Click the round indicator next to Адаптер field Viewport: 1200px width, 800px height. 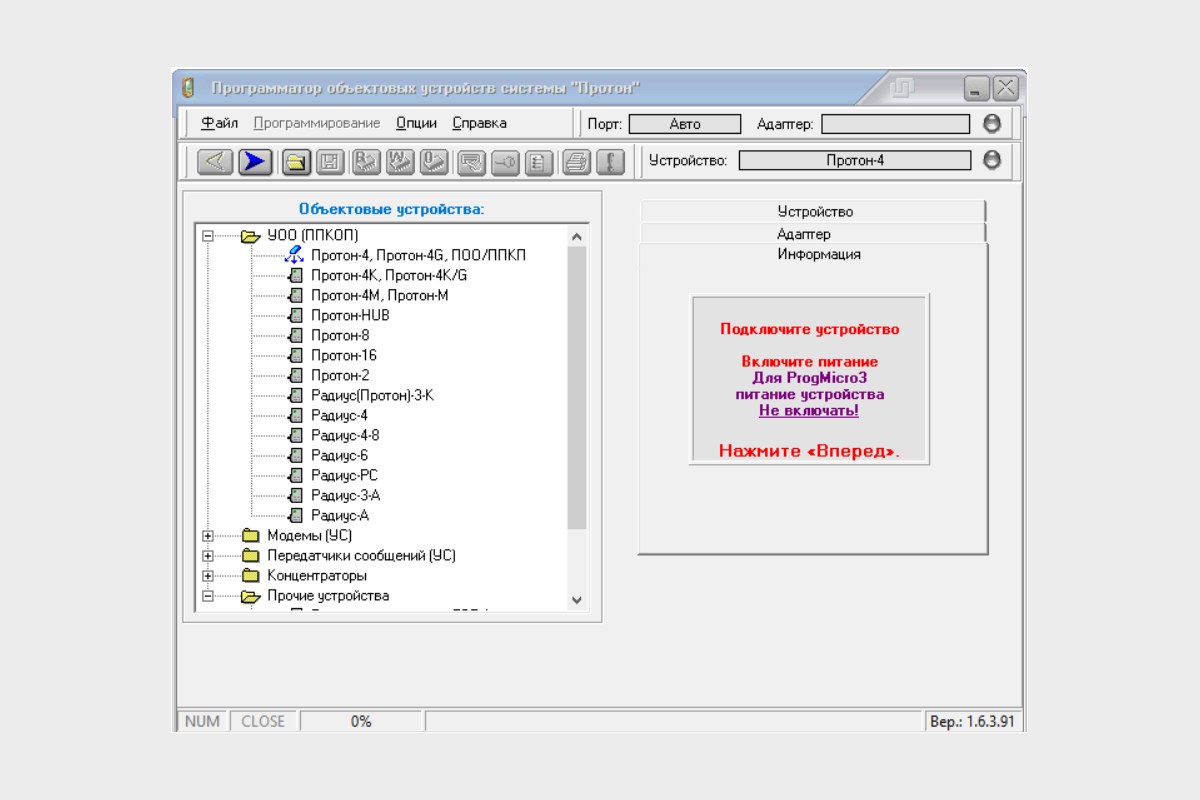pyautogui.click(x=991, y=123)
